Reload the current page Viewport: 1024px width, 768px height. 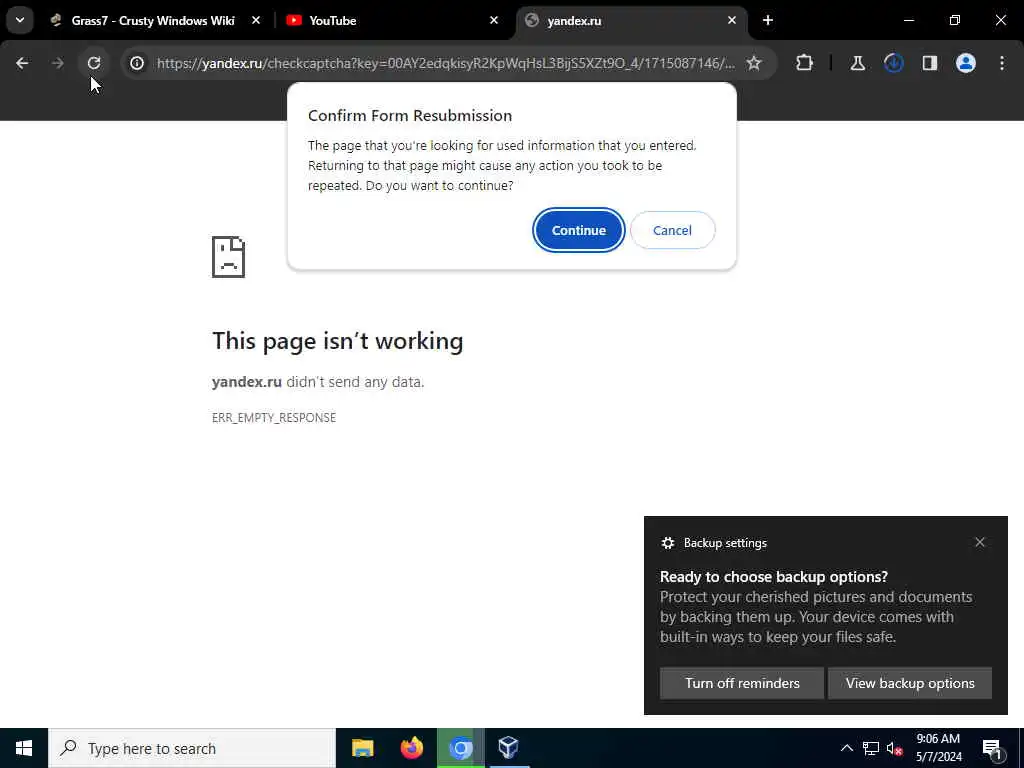coord(94,63)
